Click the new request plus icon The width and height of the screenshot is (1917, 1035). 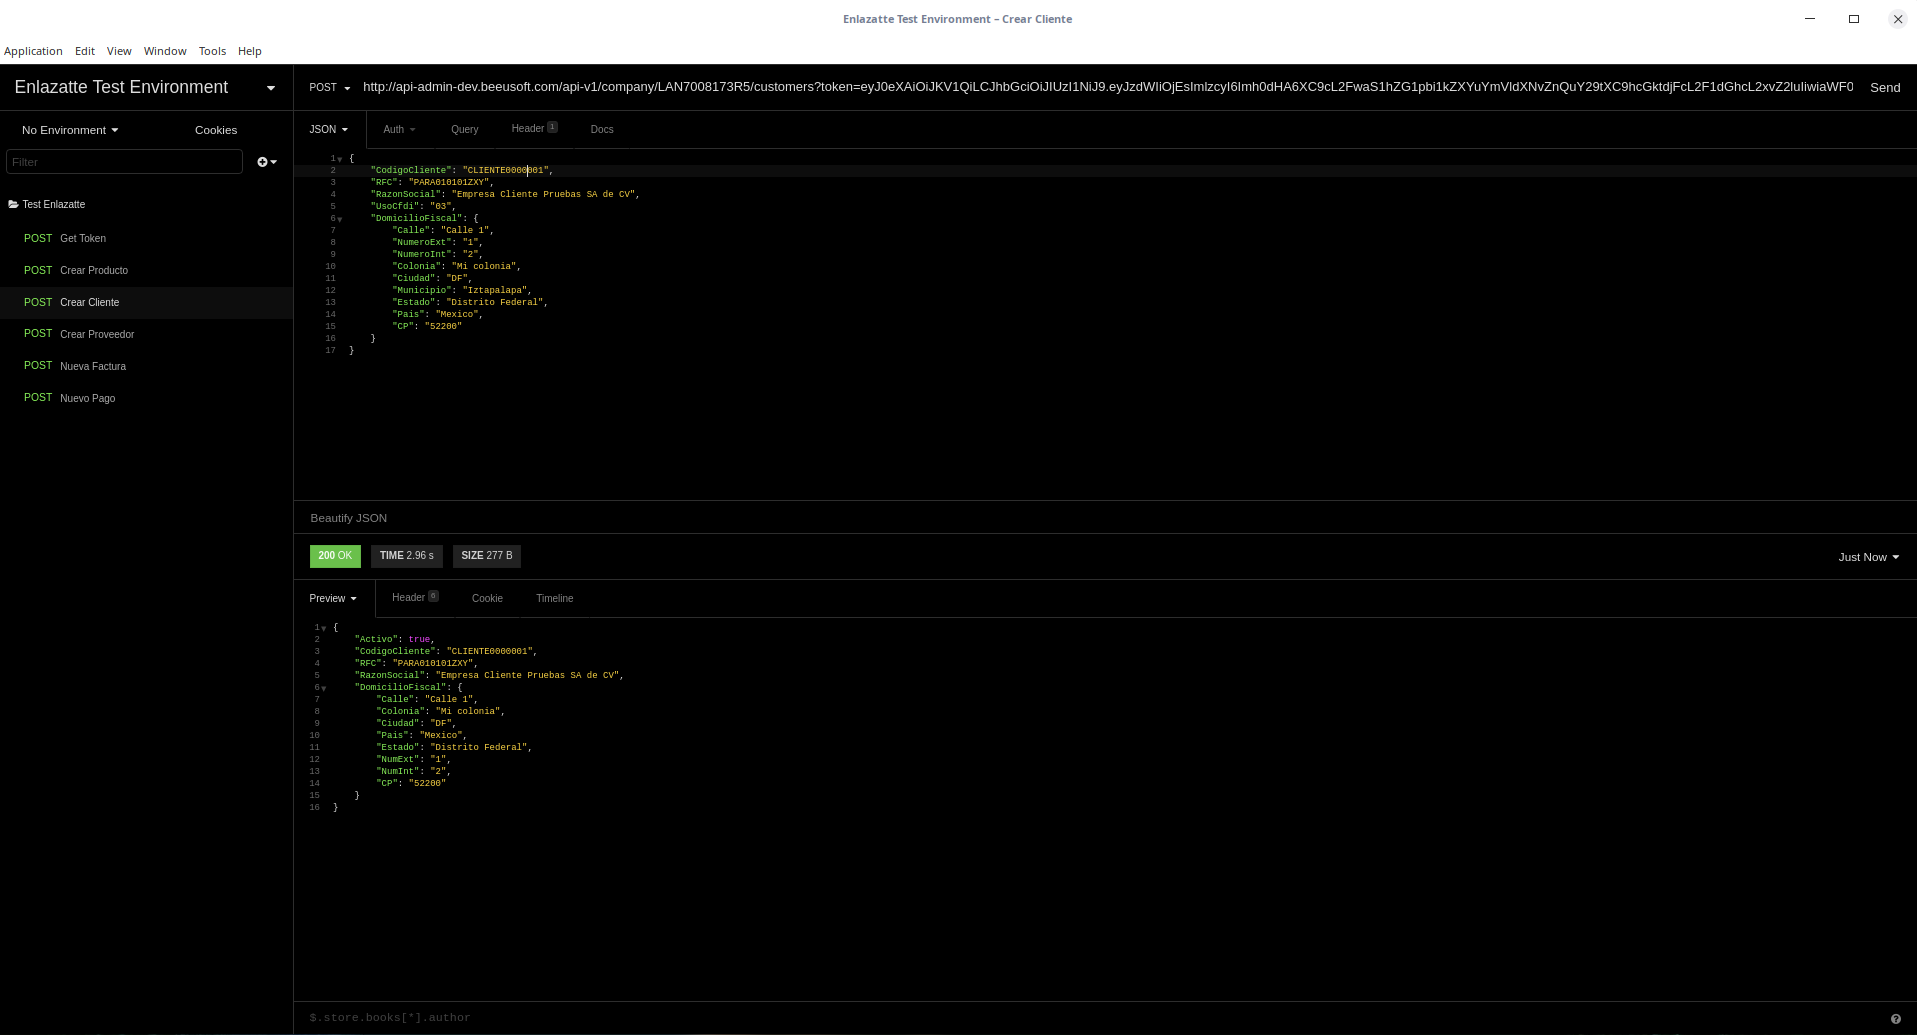coord(261,161)
